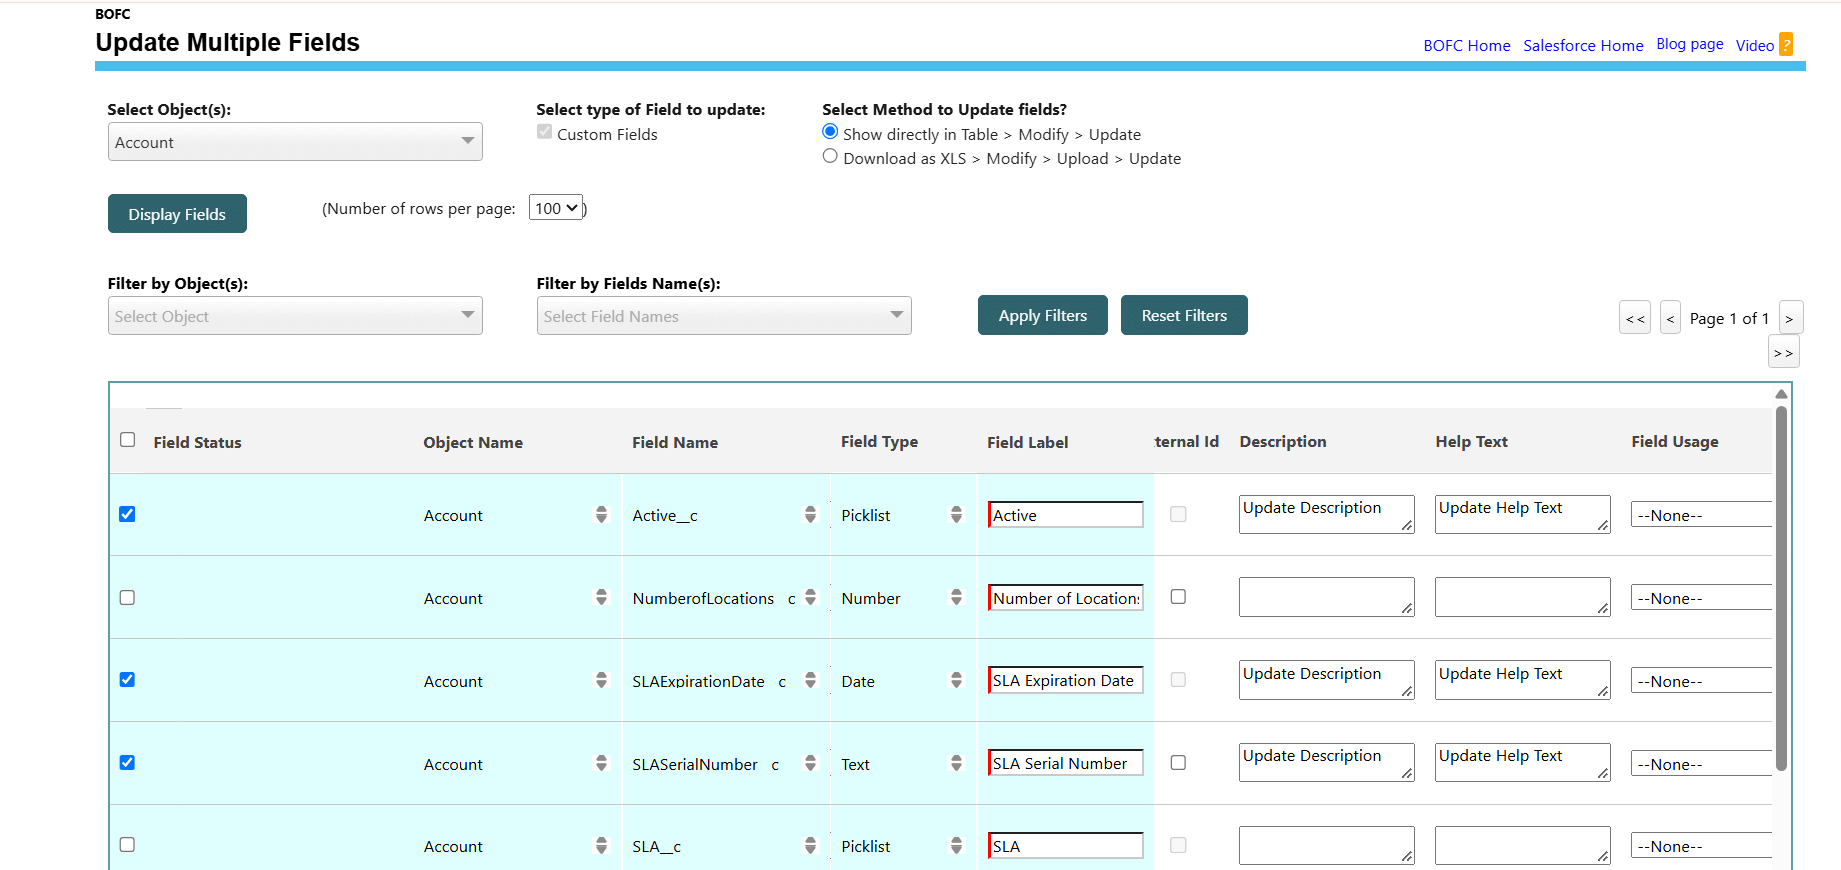Open Field Usage dropdown for Active__c row

click(1701, 515)
